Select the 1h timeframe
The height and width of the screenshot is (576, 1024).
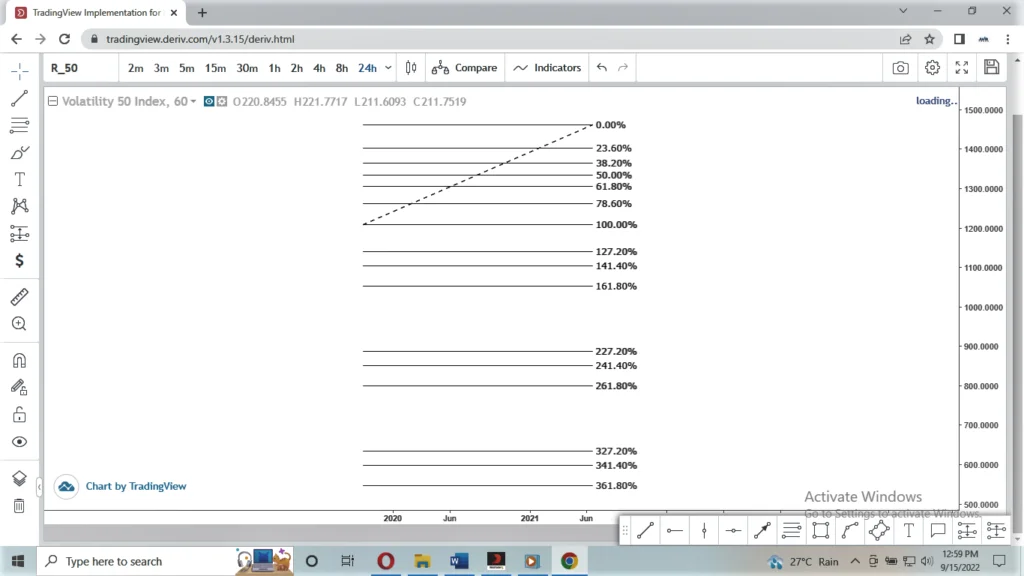click(x=274, y=68)
